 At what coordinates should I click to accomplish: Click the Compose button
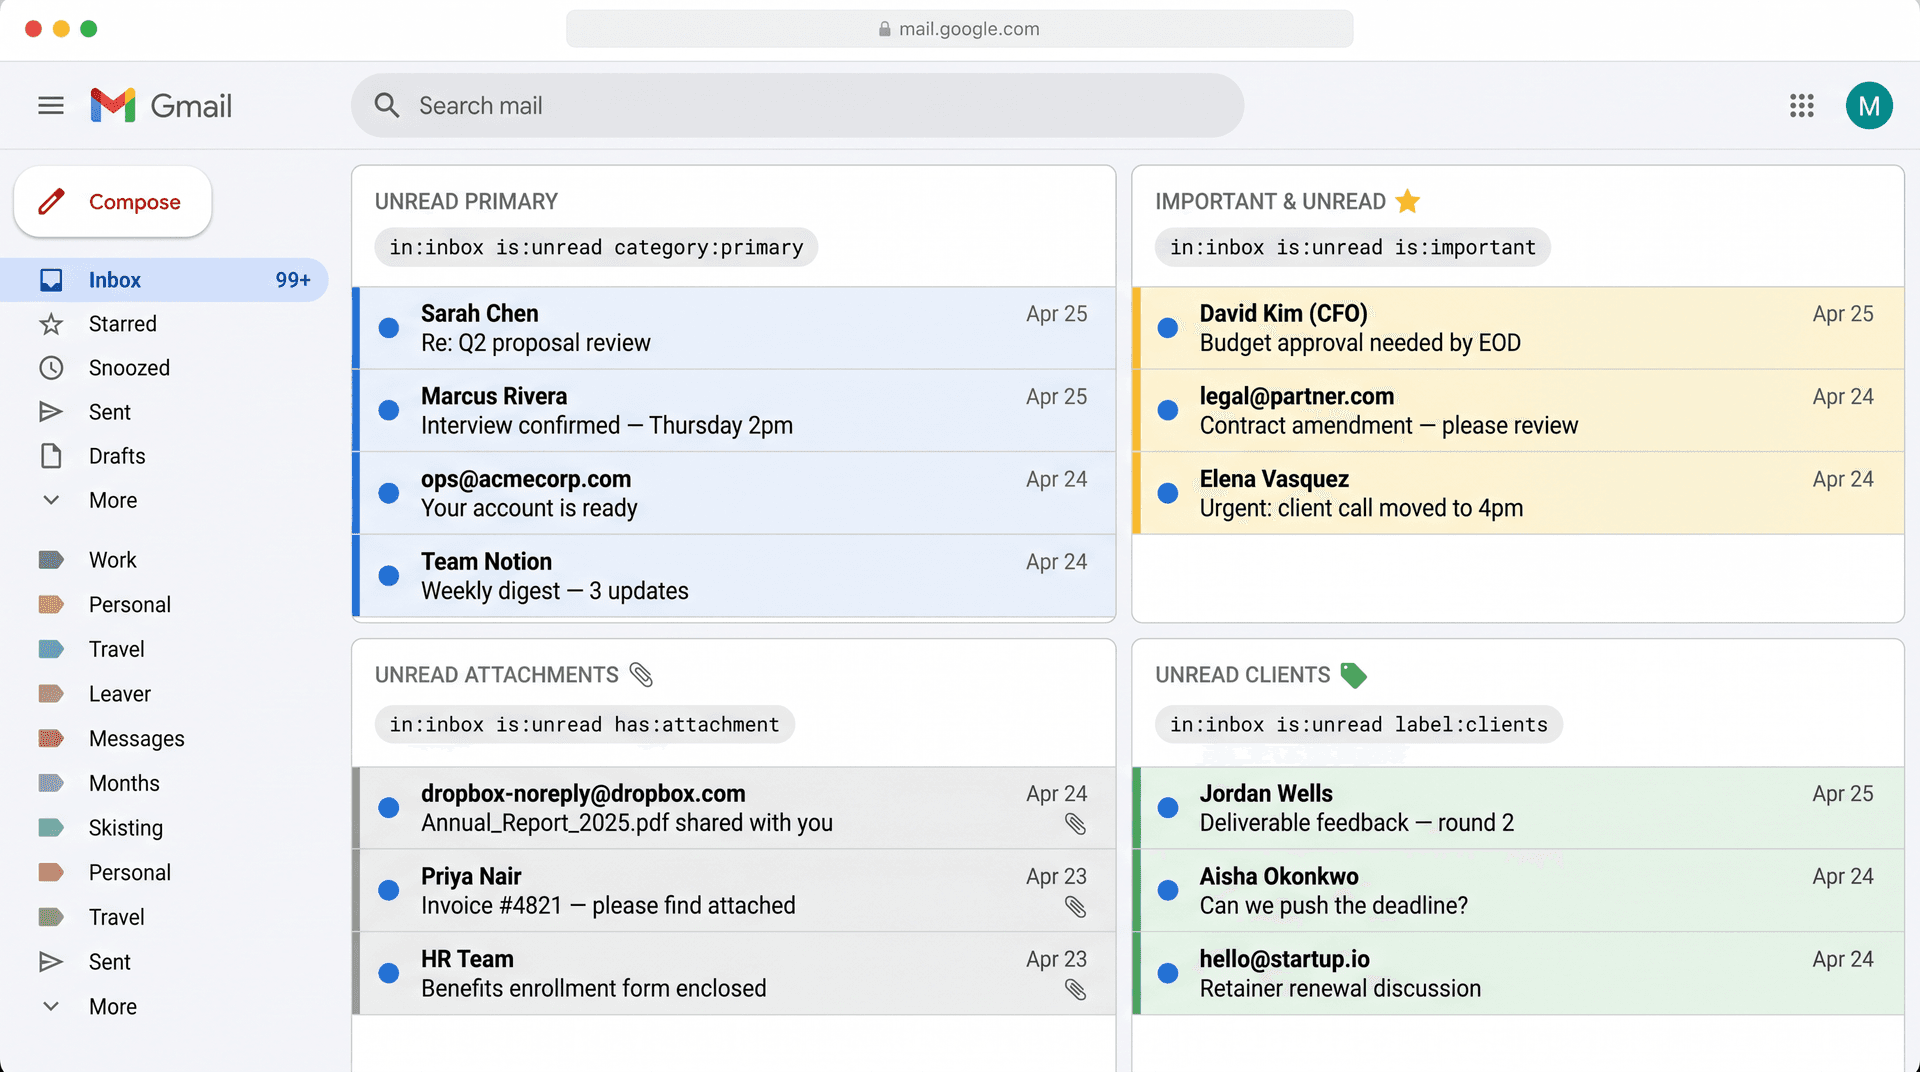(112, 202)
